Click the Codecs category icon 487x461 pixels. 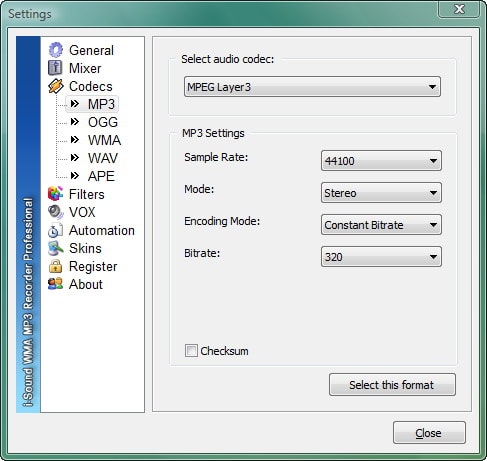tap(55, 86)
